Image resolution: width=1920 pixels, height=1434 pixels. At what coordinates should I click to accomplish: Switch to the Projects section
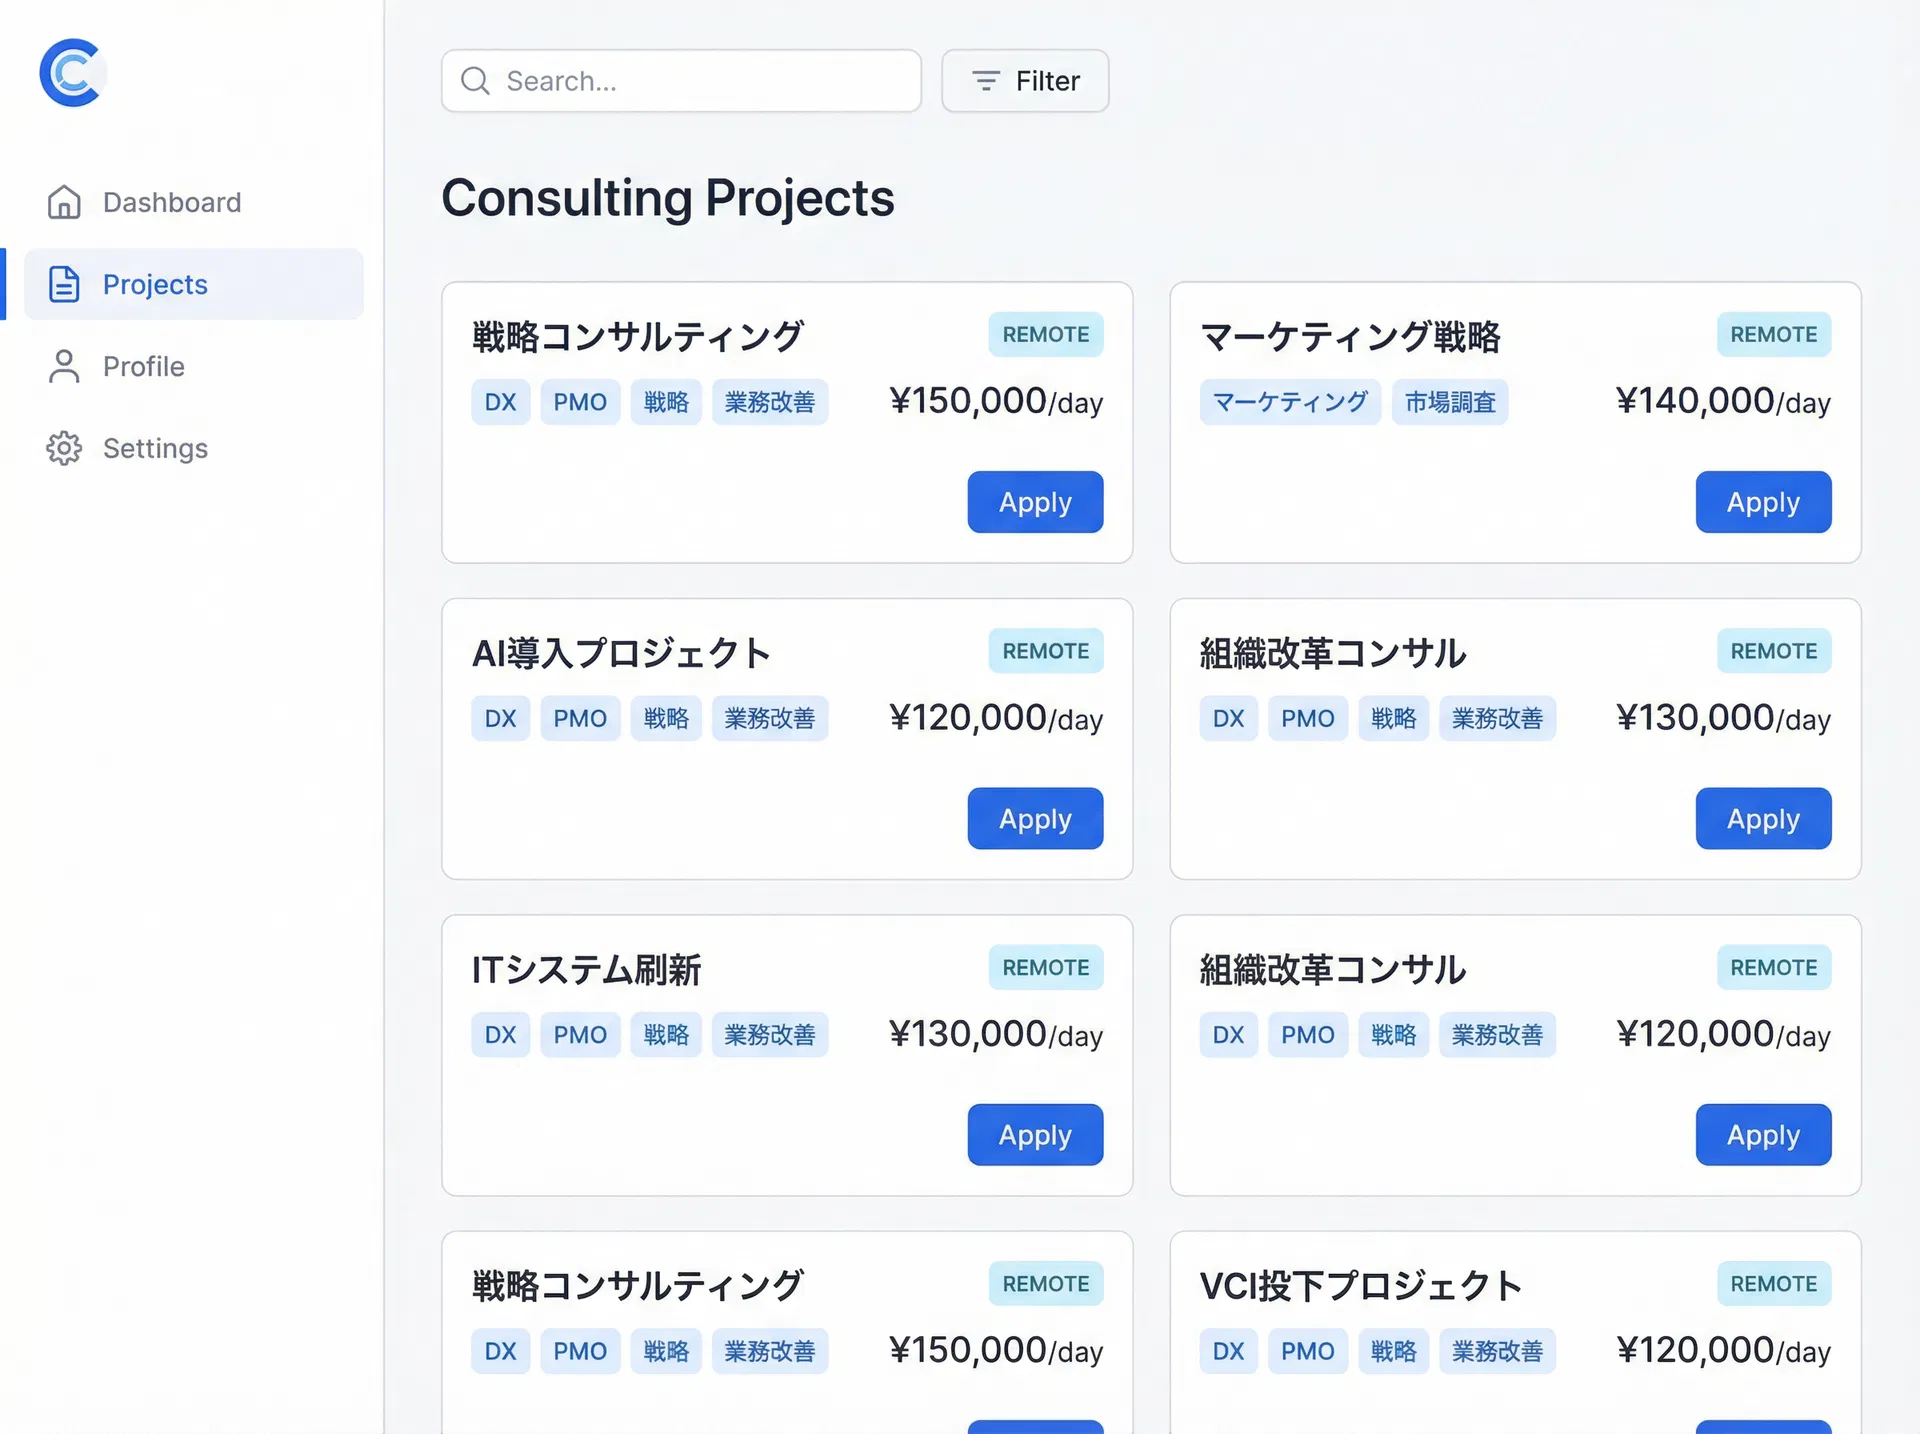tap(155, 284)
